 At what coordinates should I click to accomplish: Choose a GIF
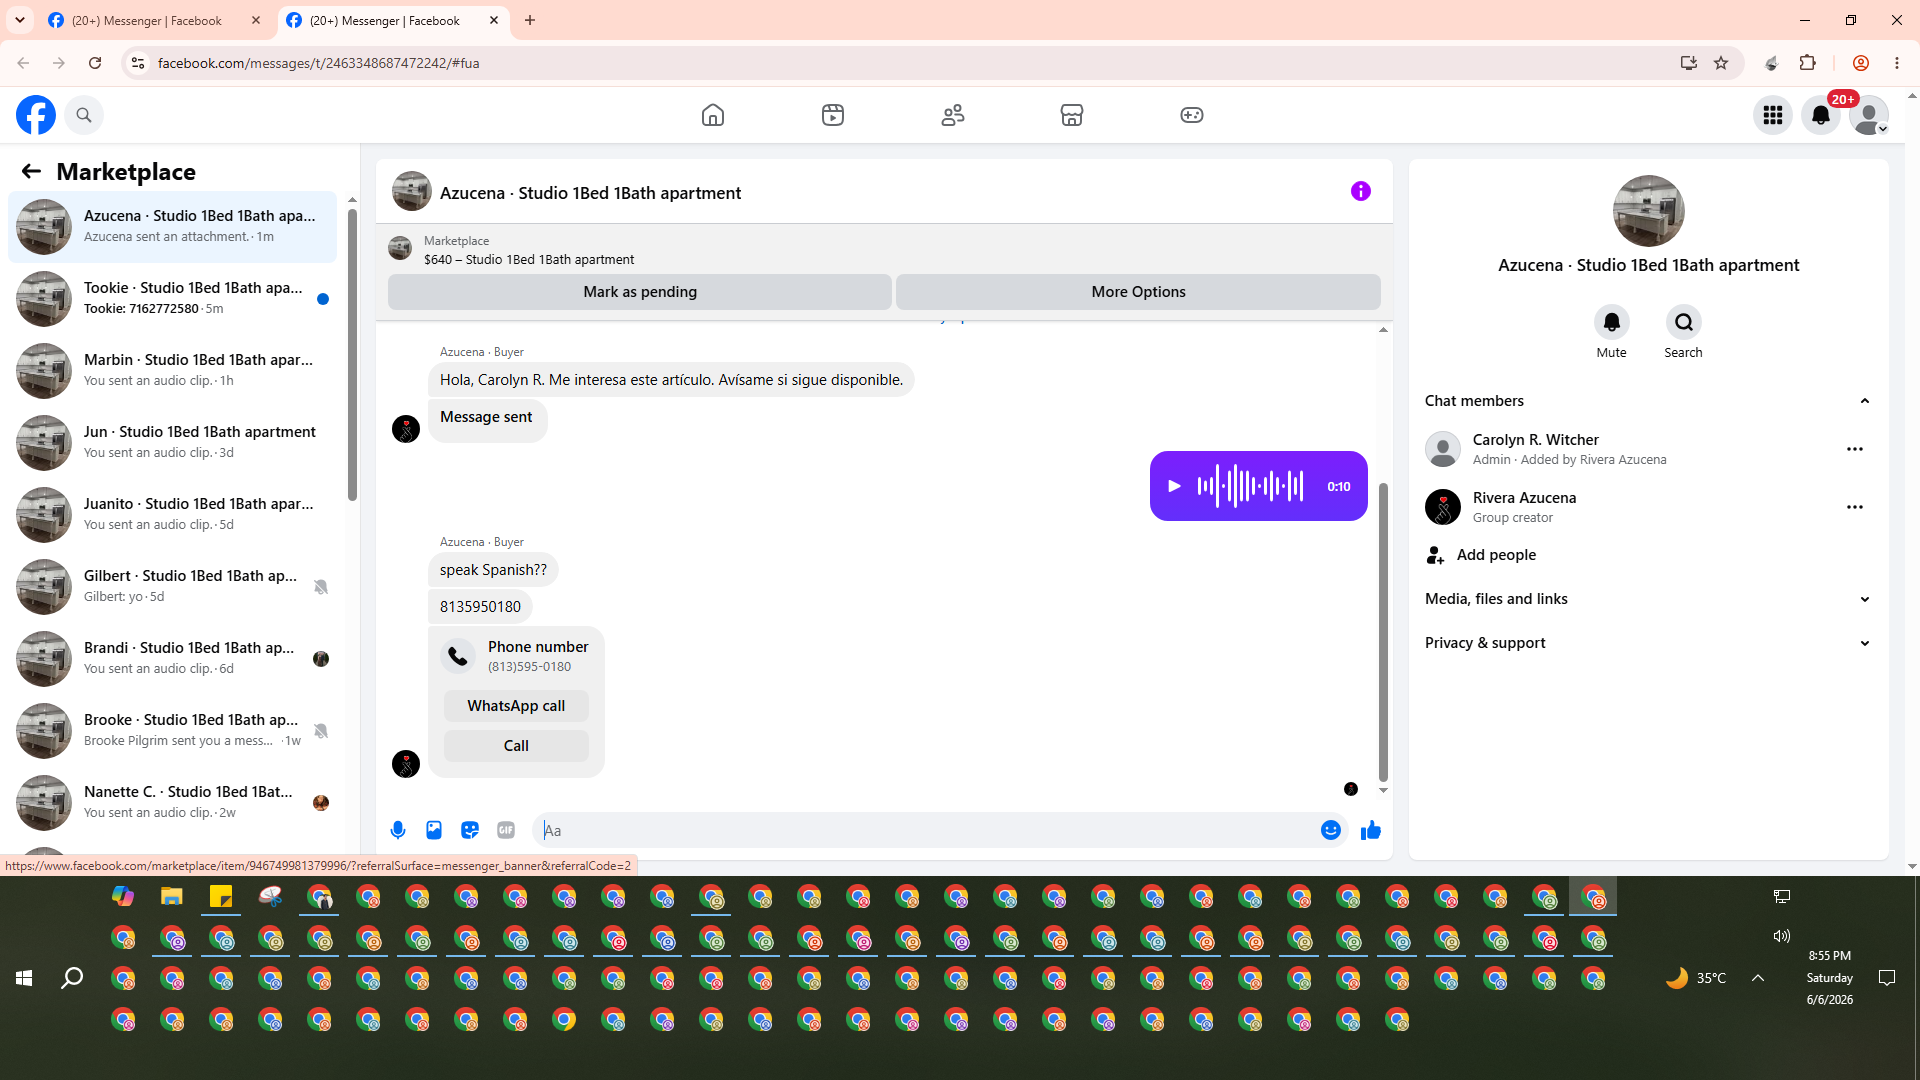click(506, 830)
